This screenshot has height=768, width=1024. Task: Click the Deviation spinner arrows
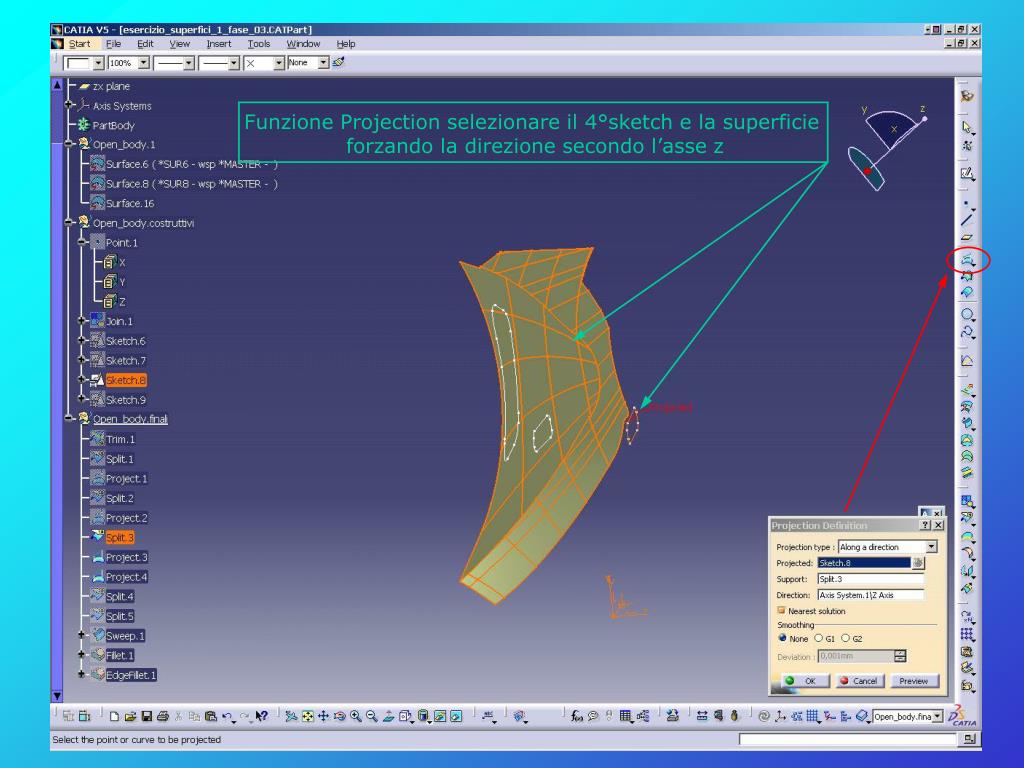901,656
